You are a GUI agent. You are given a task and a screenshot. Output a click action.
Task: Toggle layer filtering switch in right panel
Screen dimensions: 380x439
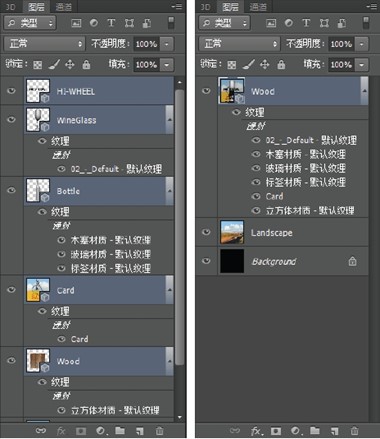click(x=366, y=23)
